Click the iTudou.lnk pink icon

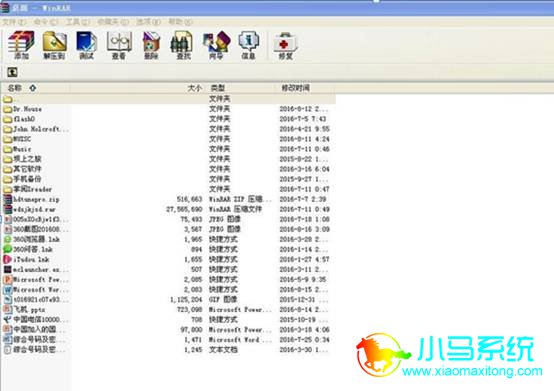(8, 259)
